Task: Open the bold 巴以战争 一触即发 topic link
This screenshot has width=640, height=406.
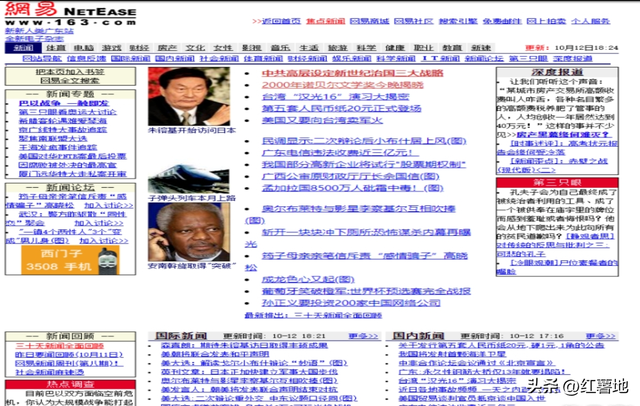Action: [x=64, y=103]
